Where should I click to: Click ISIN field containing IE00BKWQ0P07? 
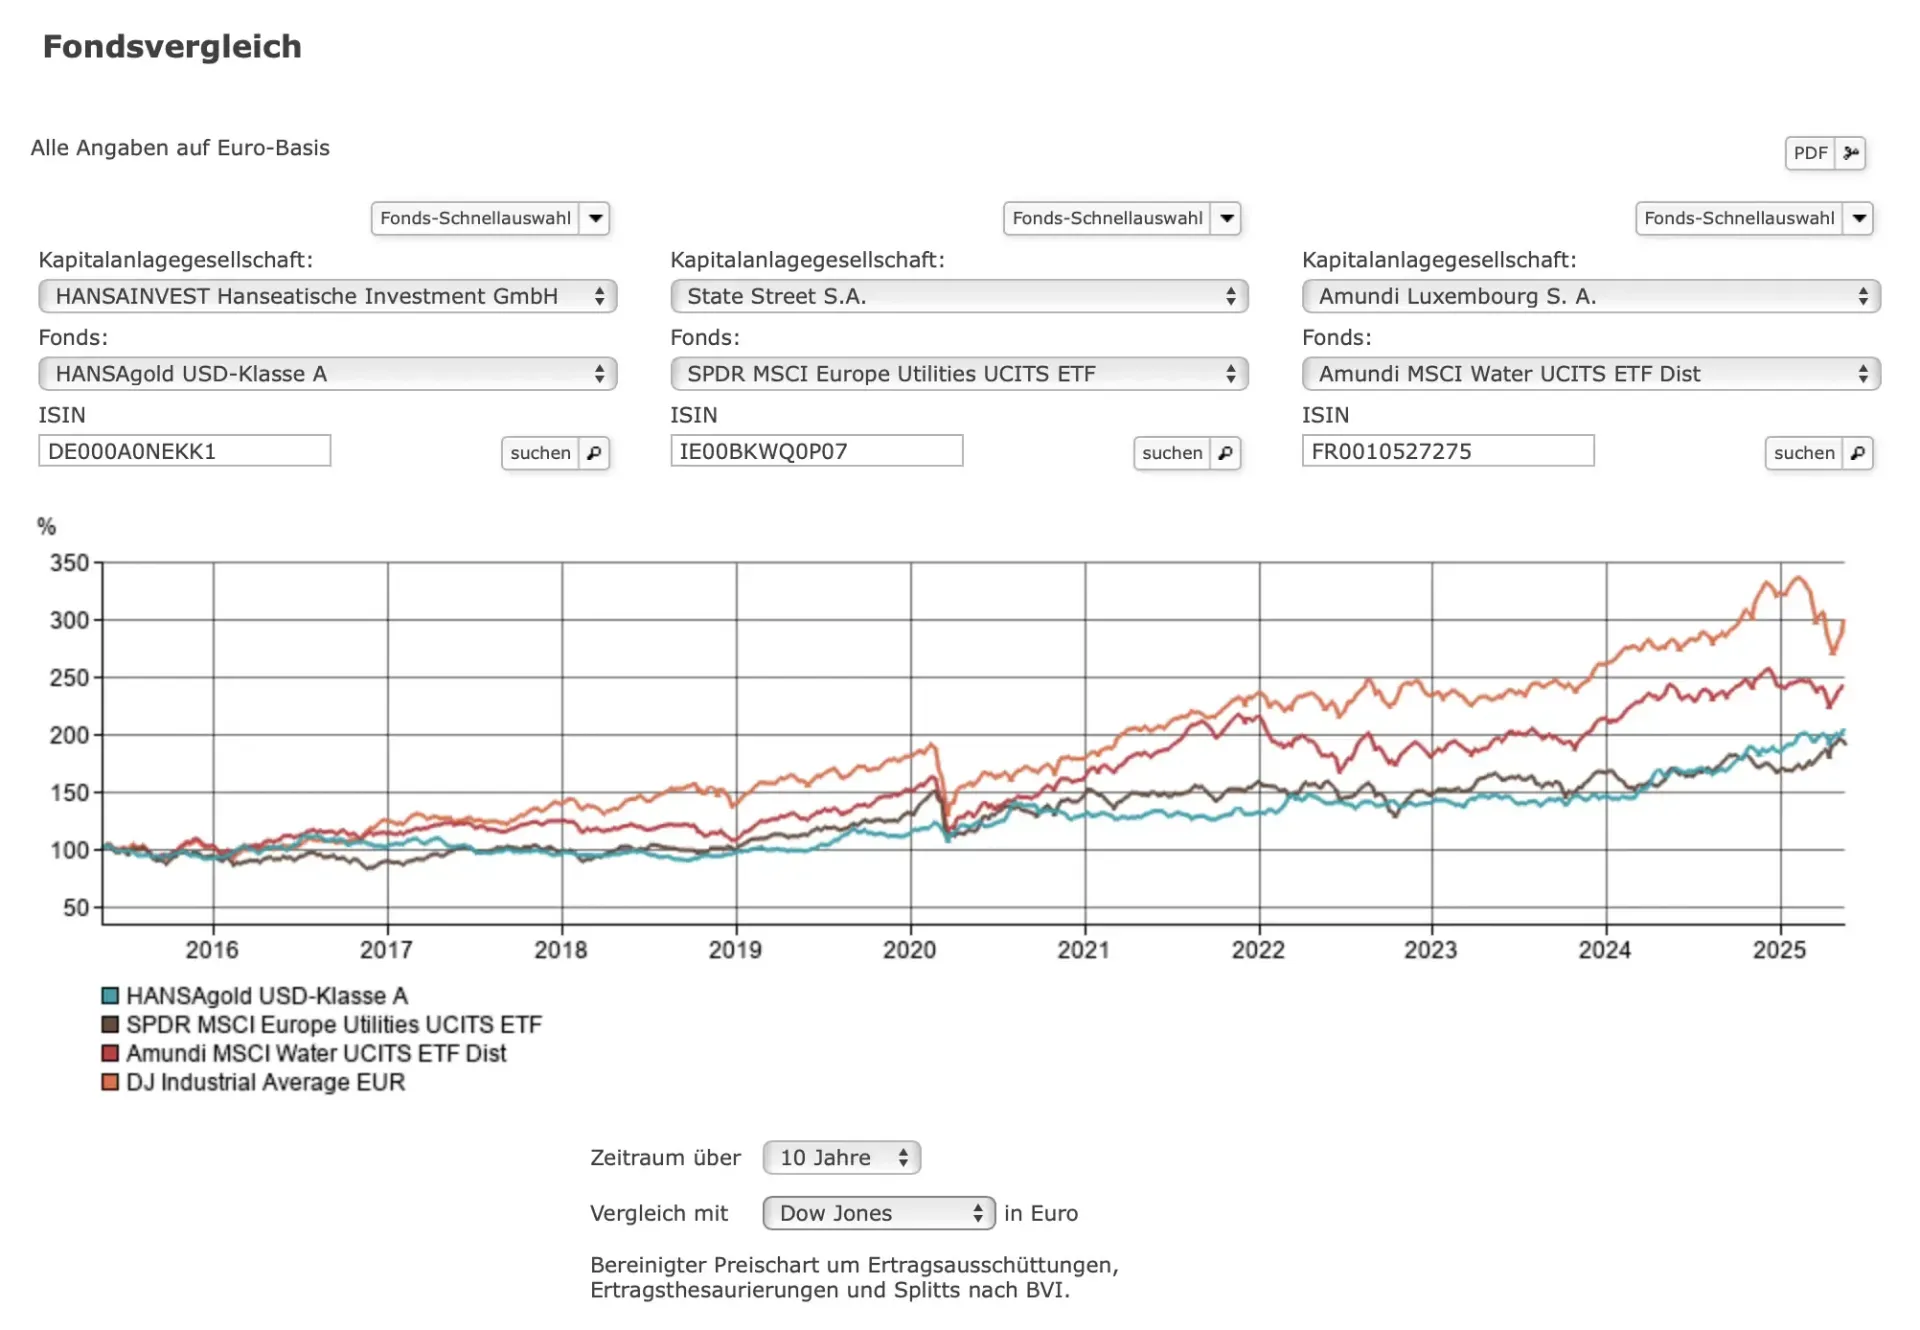tap(817, 451)
